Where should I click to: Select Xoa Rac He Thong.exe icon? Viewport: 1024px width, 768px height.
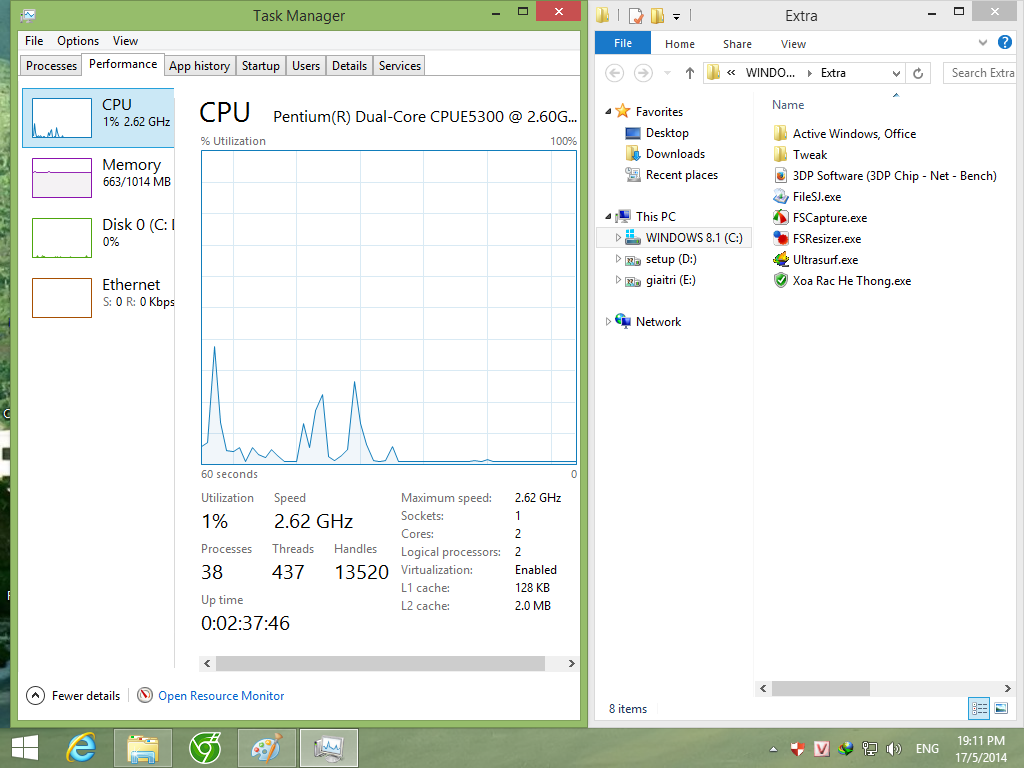click(780, 281)
